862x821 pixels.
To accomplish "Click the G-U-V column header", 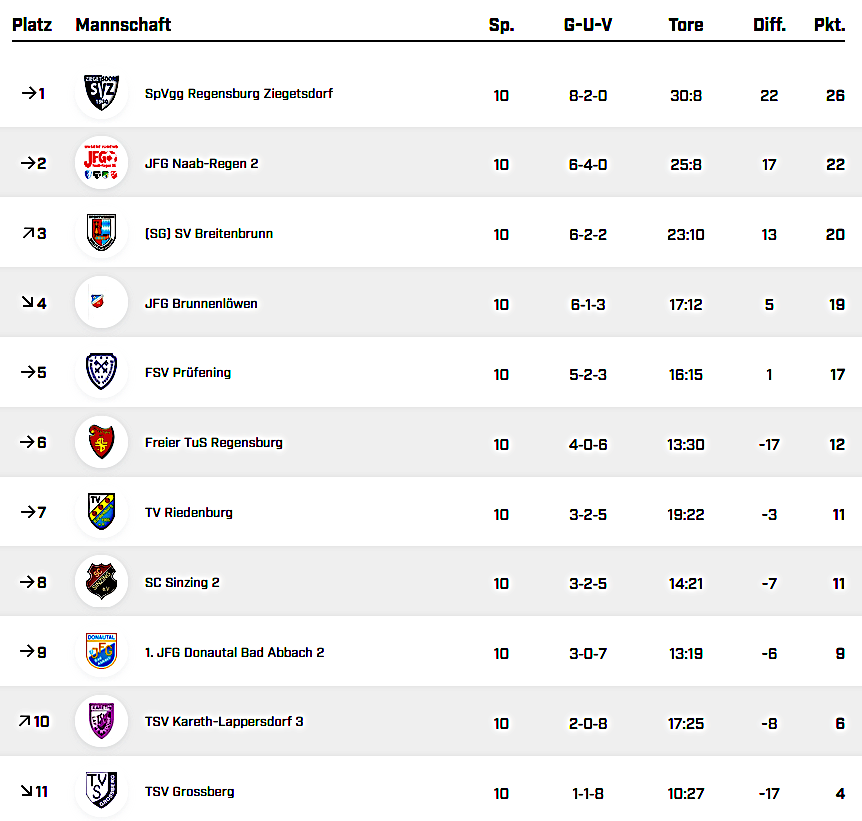I will (x=588, y=25).
